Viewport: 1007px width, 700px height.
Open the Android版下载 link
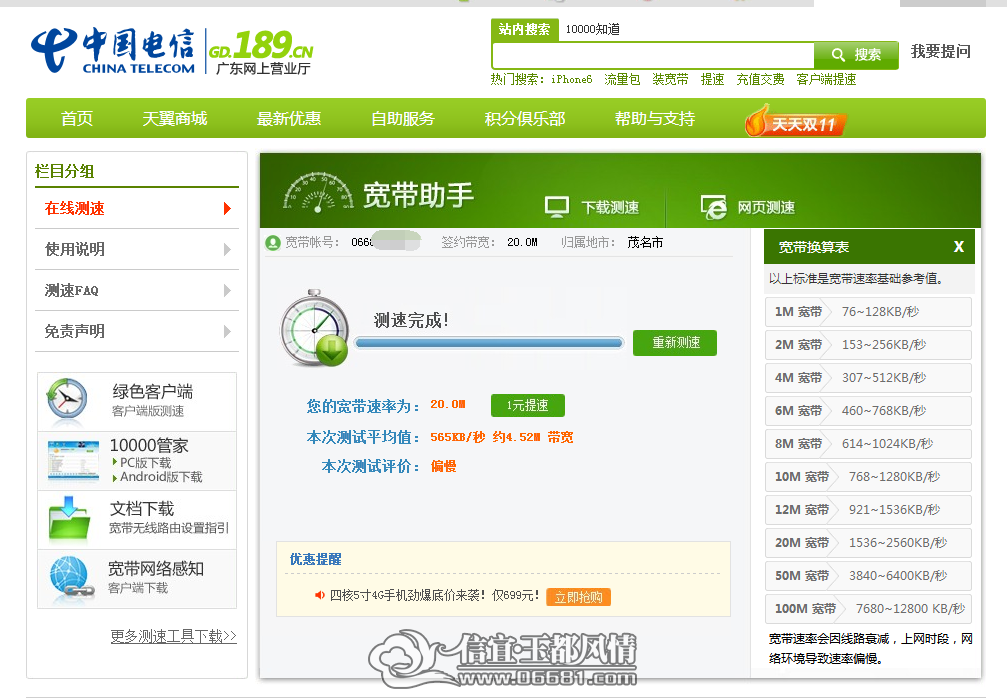[x=161, y=477]
